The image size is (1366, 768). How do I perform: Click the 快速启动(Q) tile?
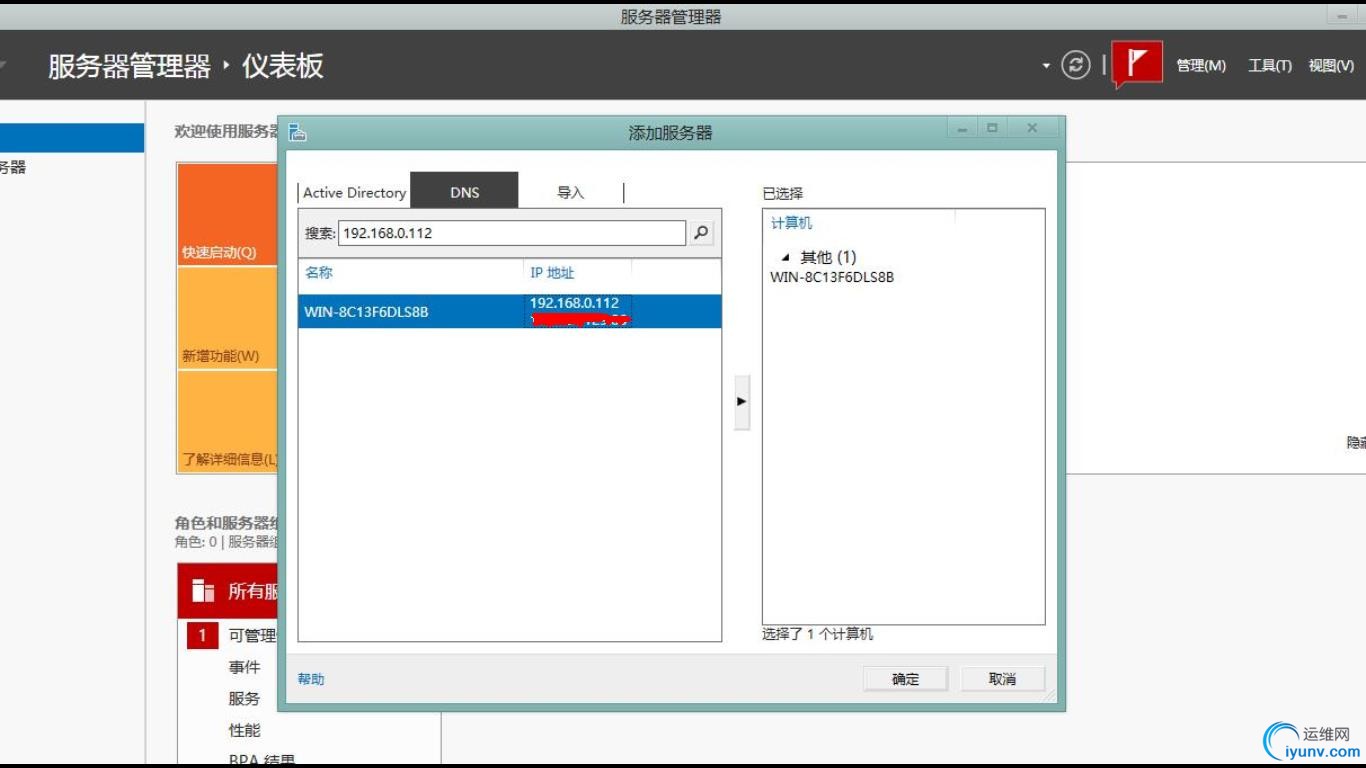click(227, 214)
